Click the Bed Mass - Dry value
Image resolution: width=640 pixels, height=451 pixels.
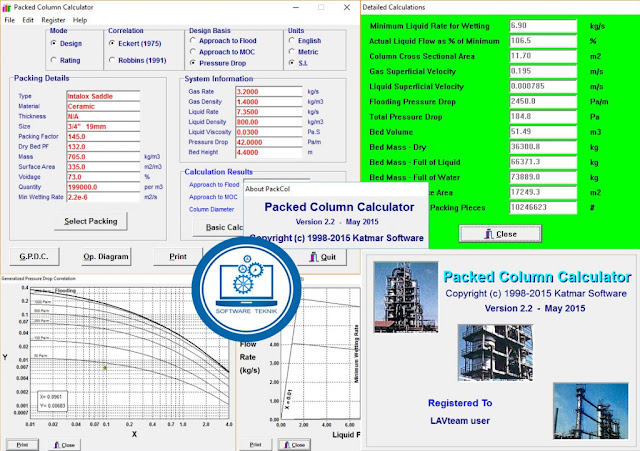point(543,147)
